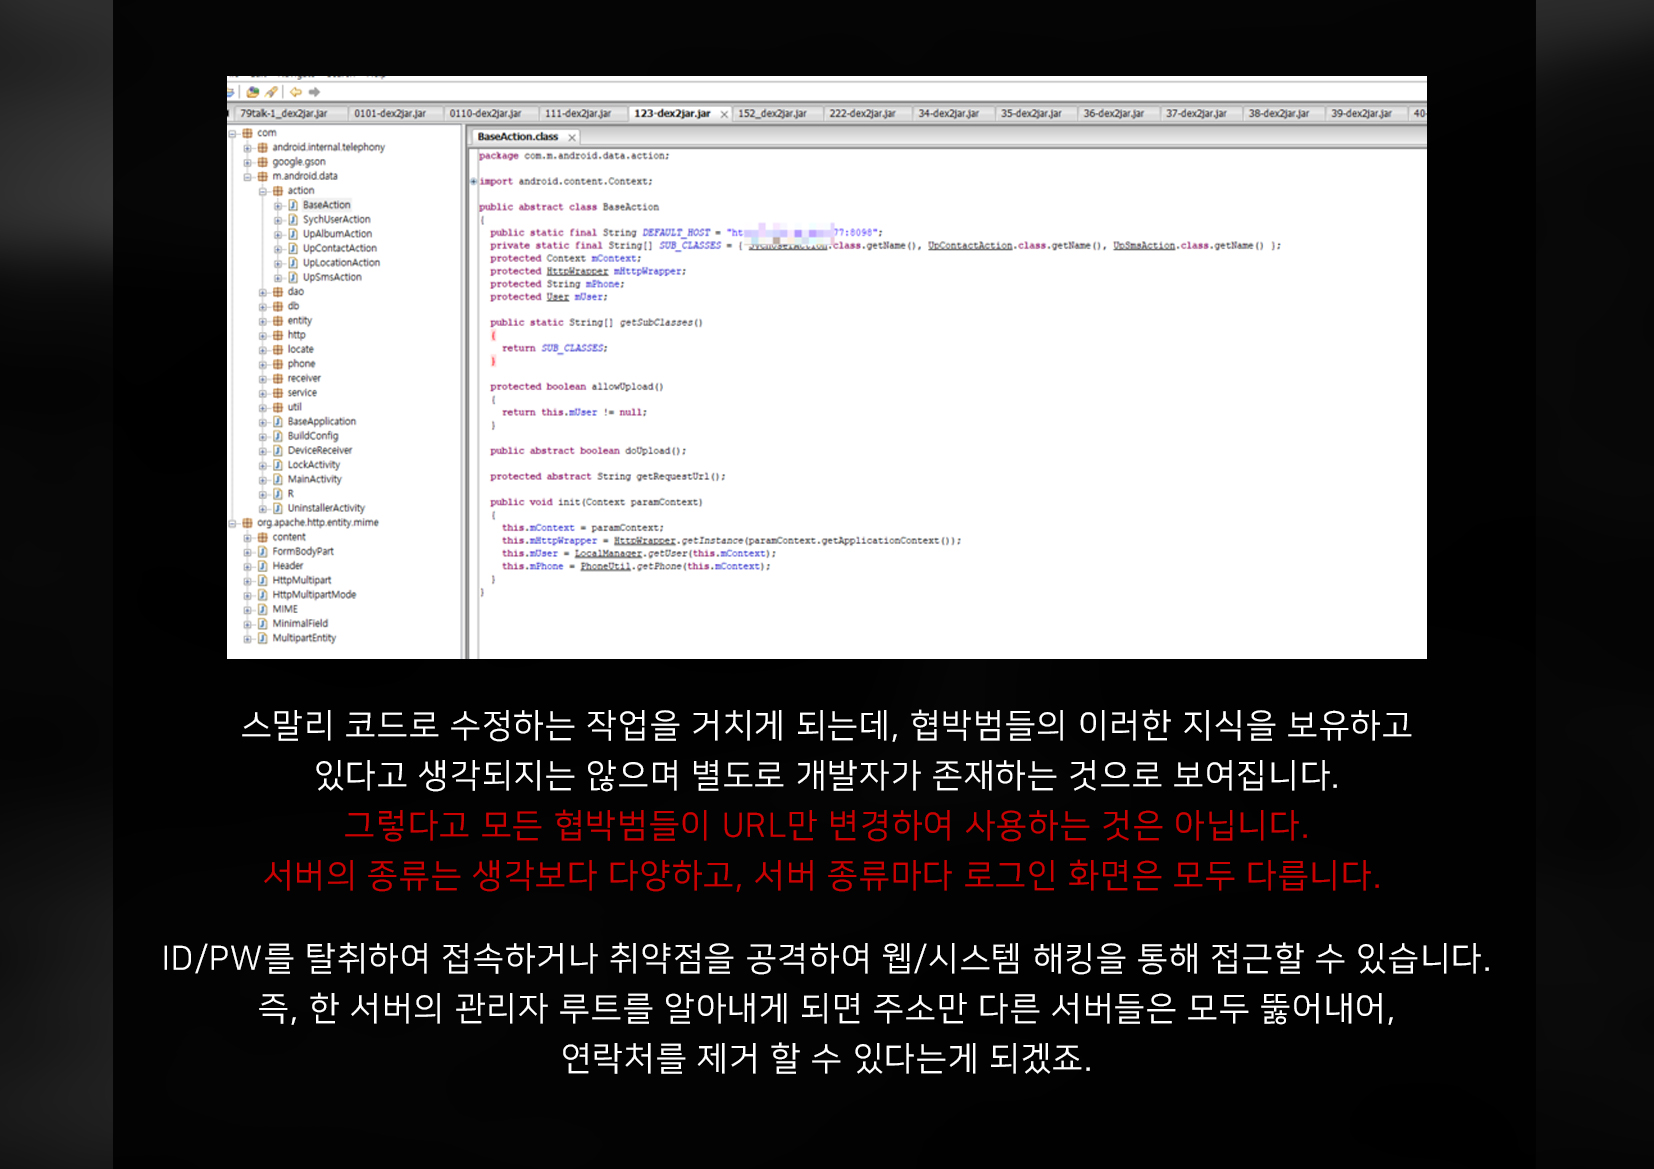Click the UpContactAction class file icon
This screenshot has width=1654, height=1169.
click(293, 248)
